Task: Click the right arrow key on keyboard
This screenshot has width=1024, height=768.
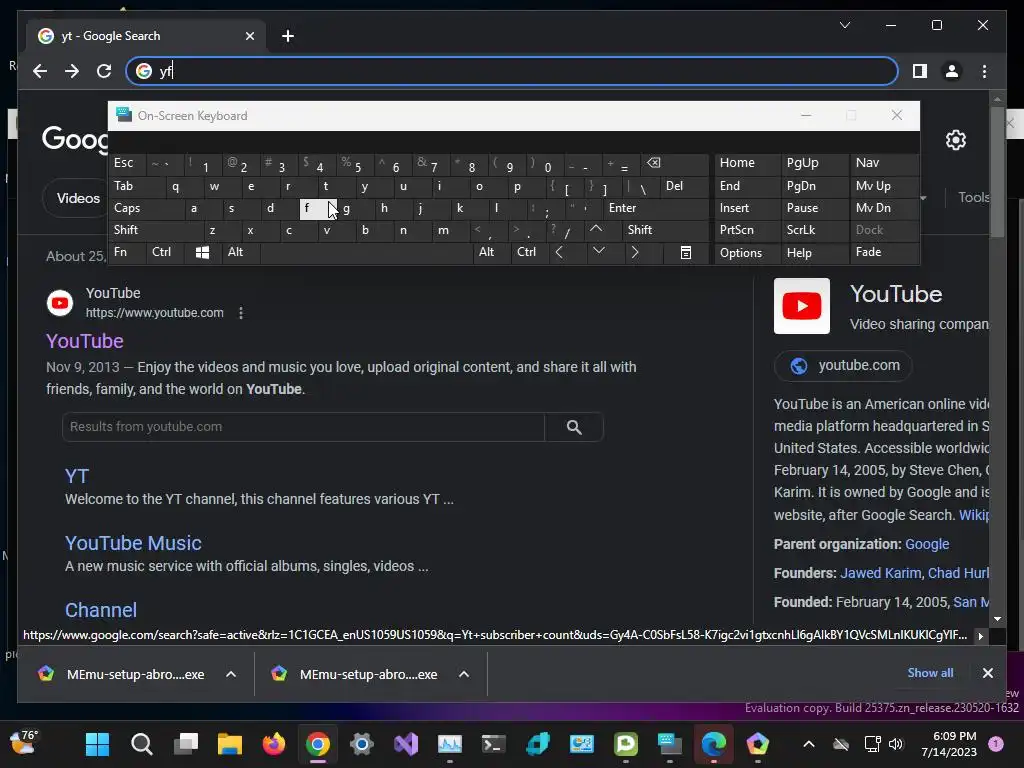Action: (635, 253)
